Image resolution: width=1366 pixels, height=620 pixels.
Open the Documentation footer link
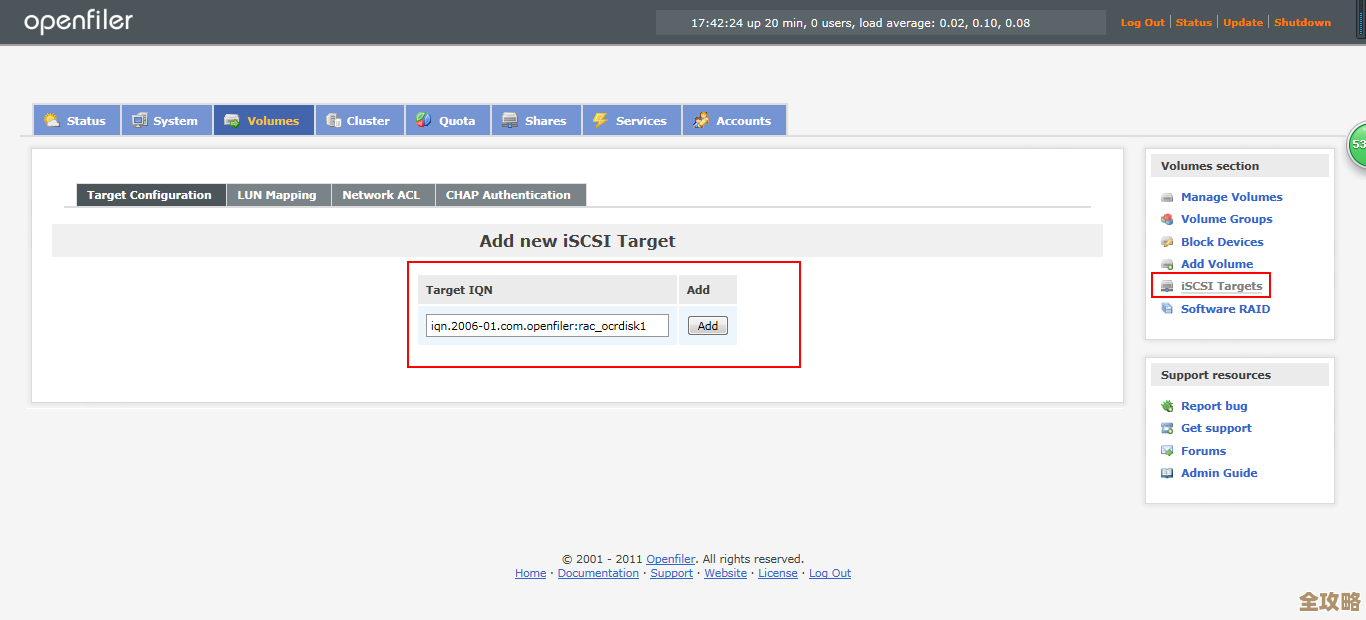click(598, 572)
